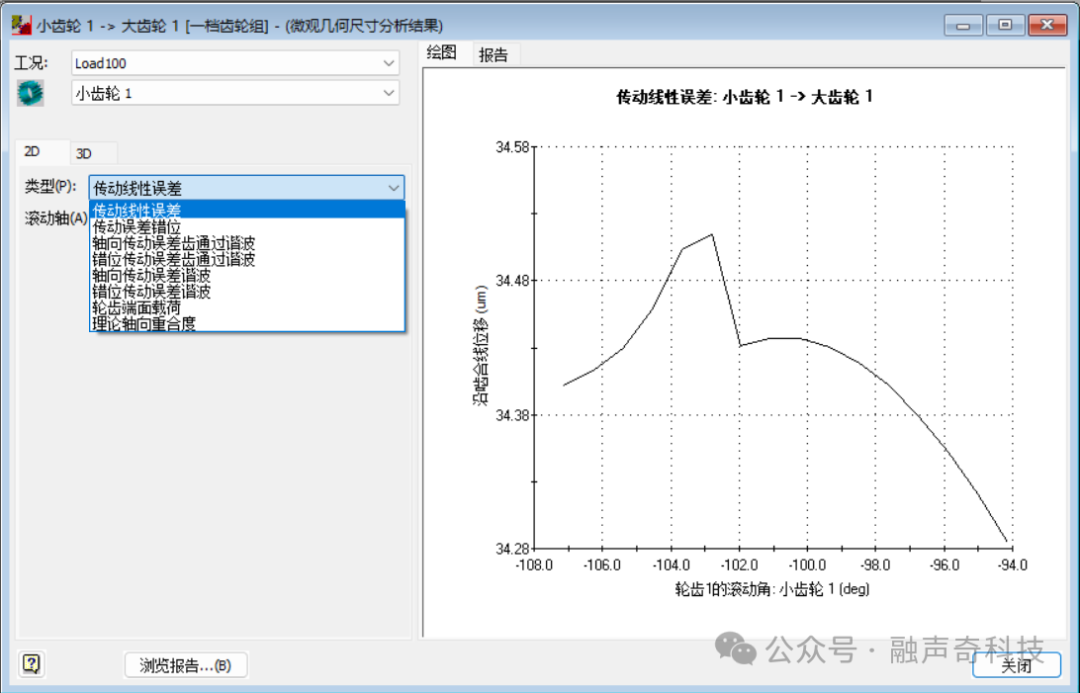Click the -100.0 x-axis value
This screenshot has height=693, width=1080.
[x=807, y=566]
